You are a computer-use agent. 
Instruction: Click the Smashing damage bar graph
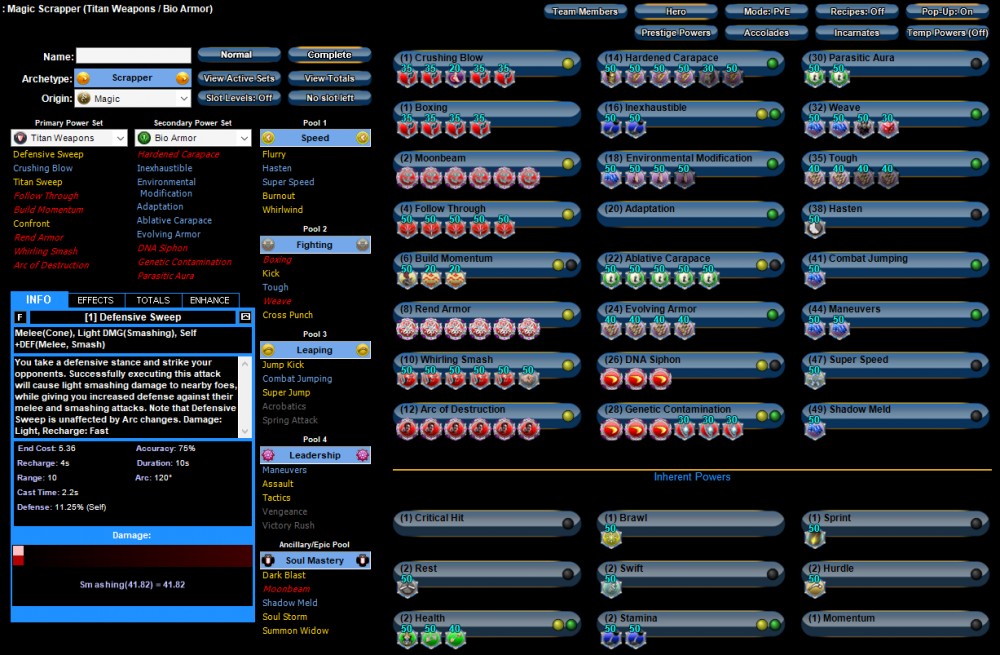132,556
